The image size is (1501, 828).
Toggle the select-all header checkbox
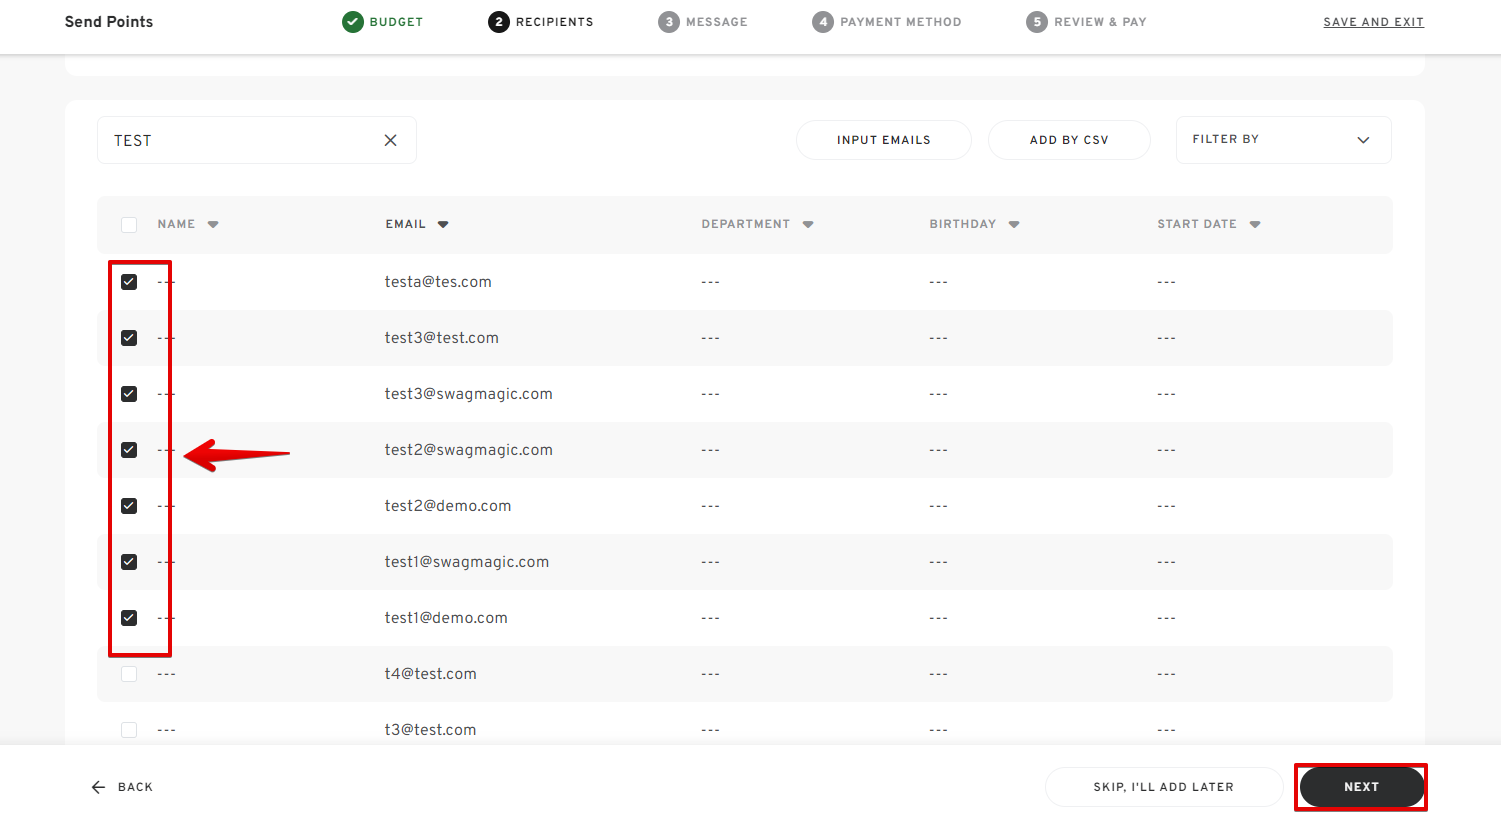(129, 225)
